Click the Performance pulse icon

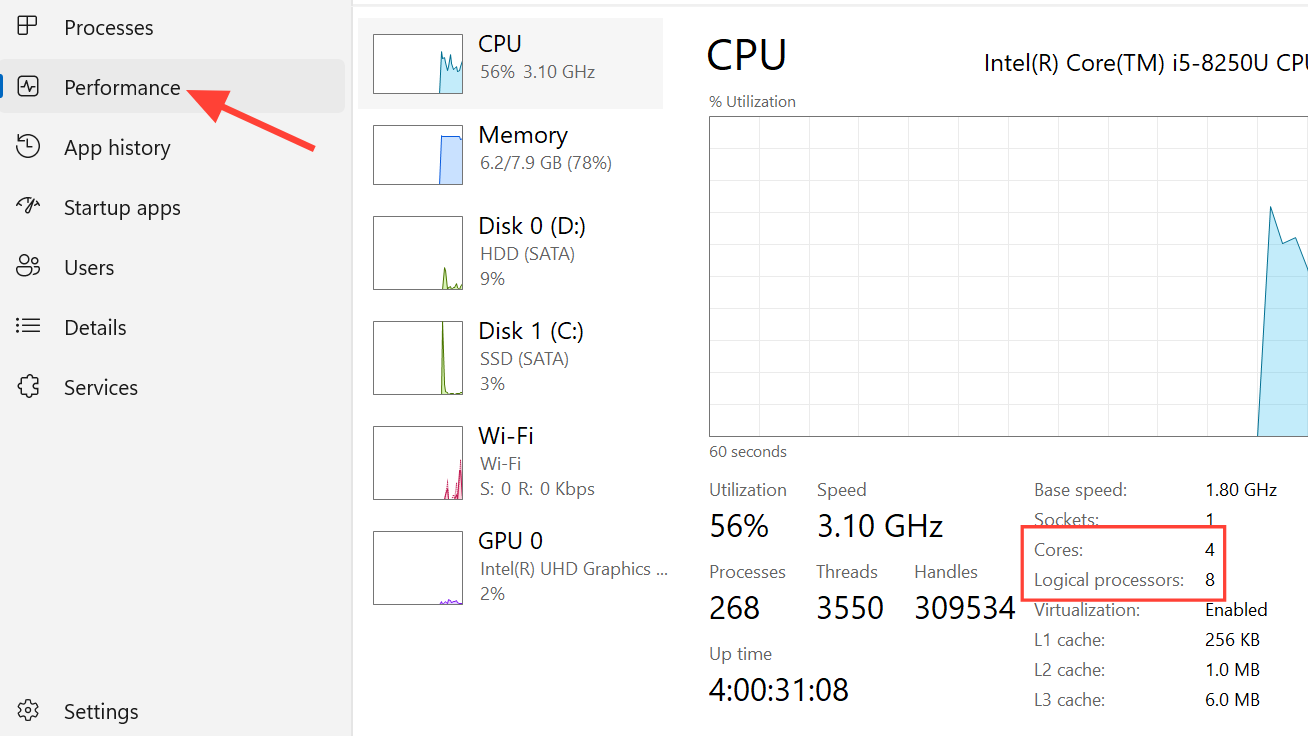28,87
